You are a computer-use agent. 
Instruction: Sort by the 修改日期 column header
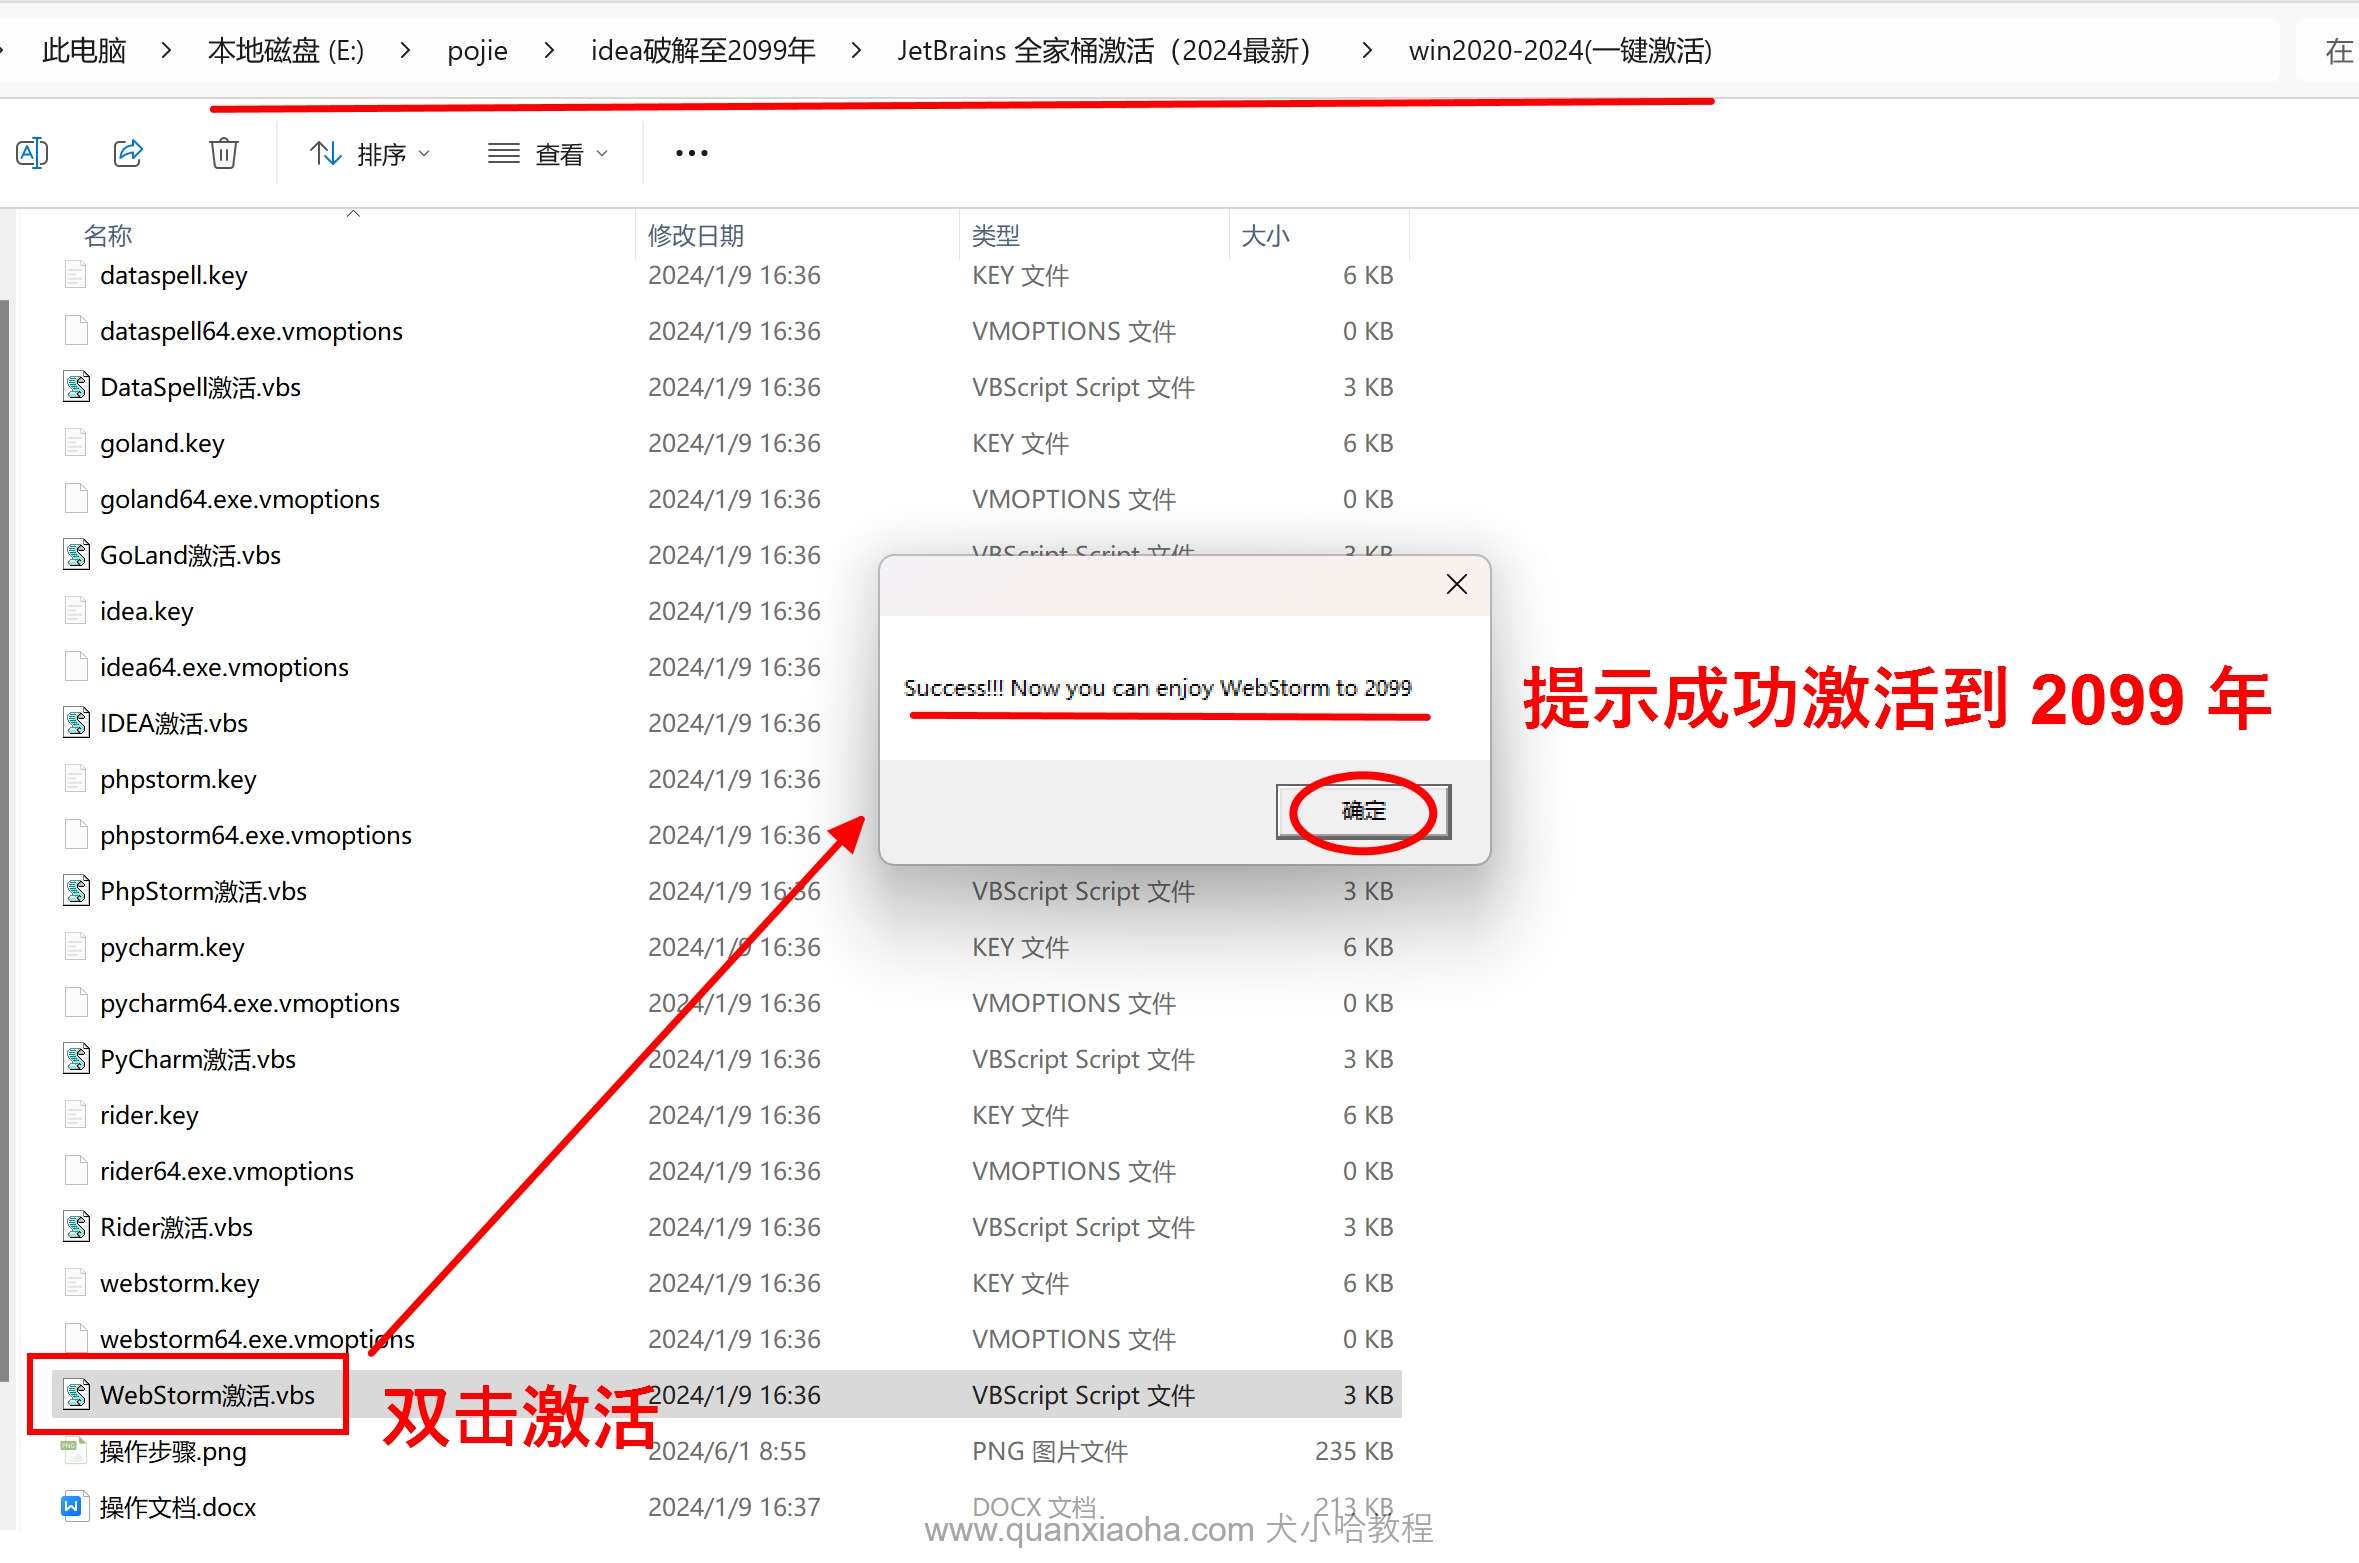696,236
